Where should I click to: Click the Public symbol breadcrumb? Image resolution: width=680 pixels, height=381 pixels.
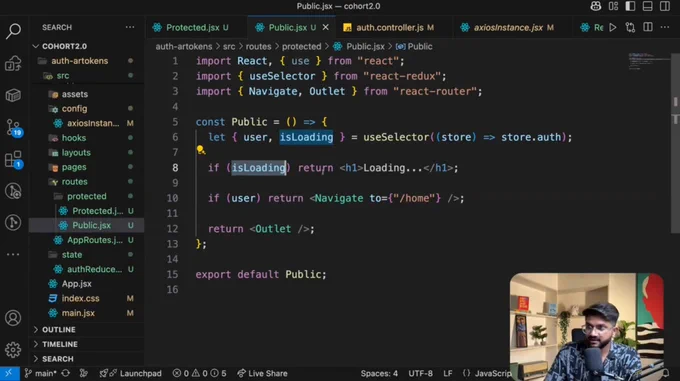[414, 46]
